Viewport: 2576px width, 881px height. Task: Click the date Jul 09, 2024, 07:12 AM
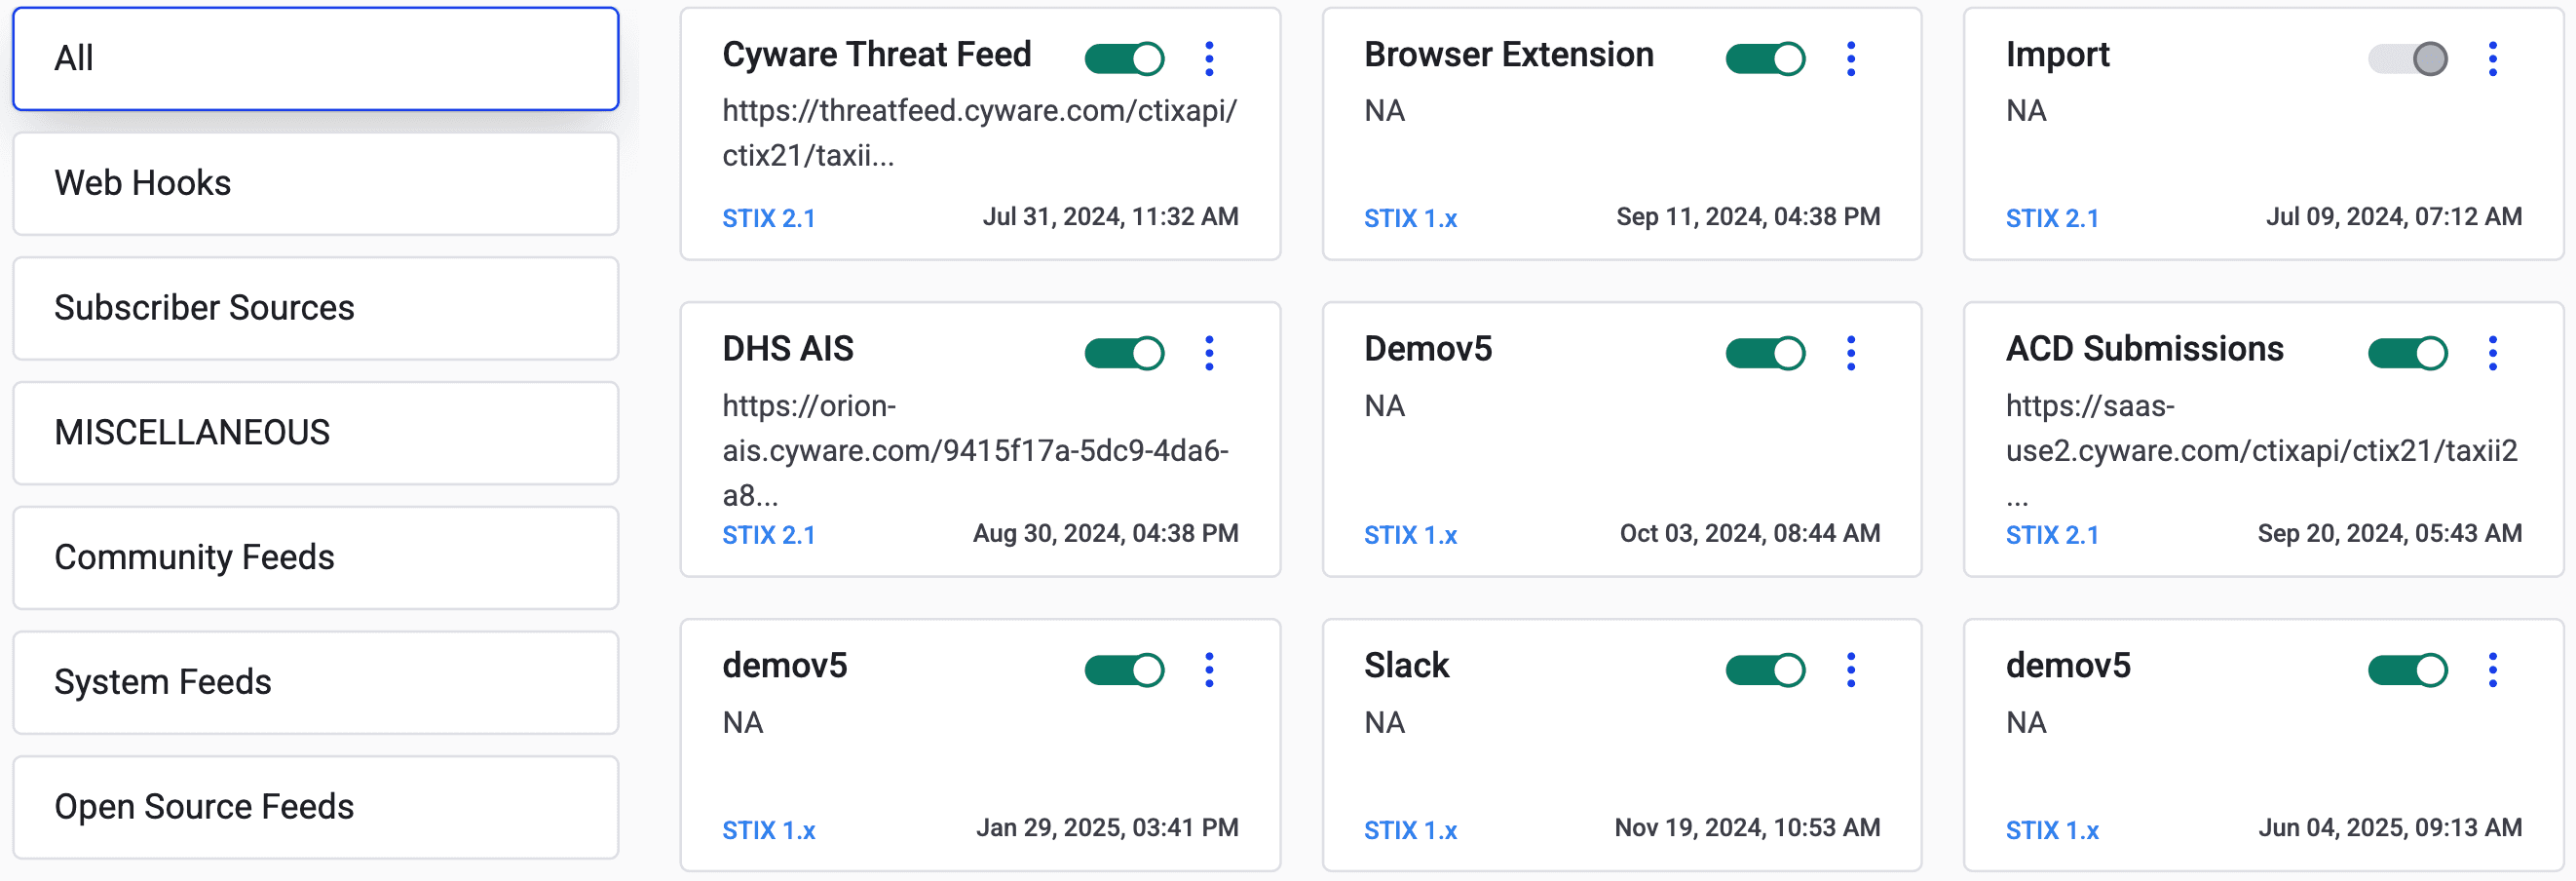click(2393, 217)
